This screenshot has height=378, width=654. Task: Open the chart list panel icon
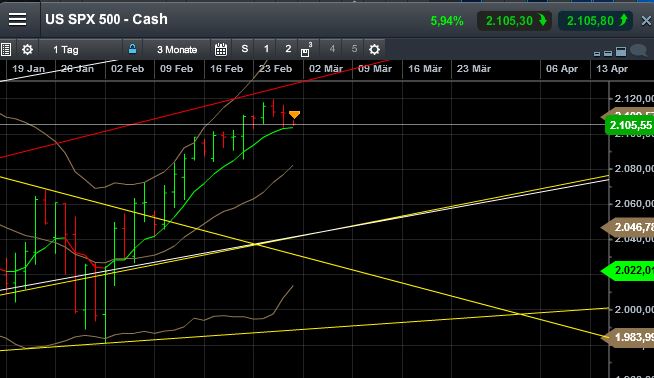coord(6,50)
